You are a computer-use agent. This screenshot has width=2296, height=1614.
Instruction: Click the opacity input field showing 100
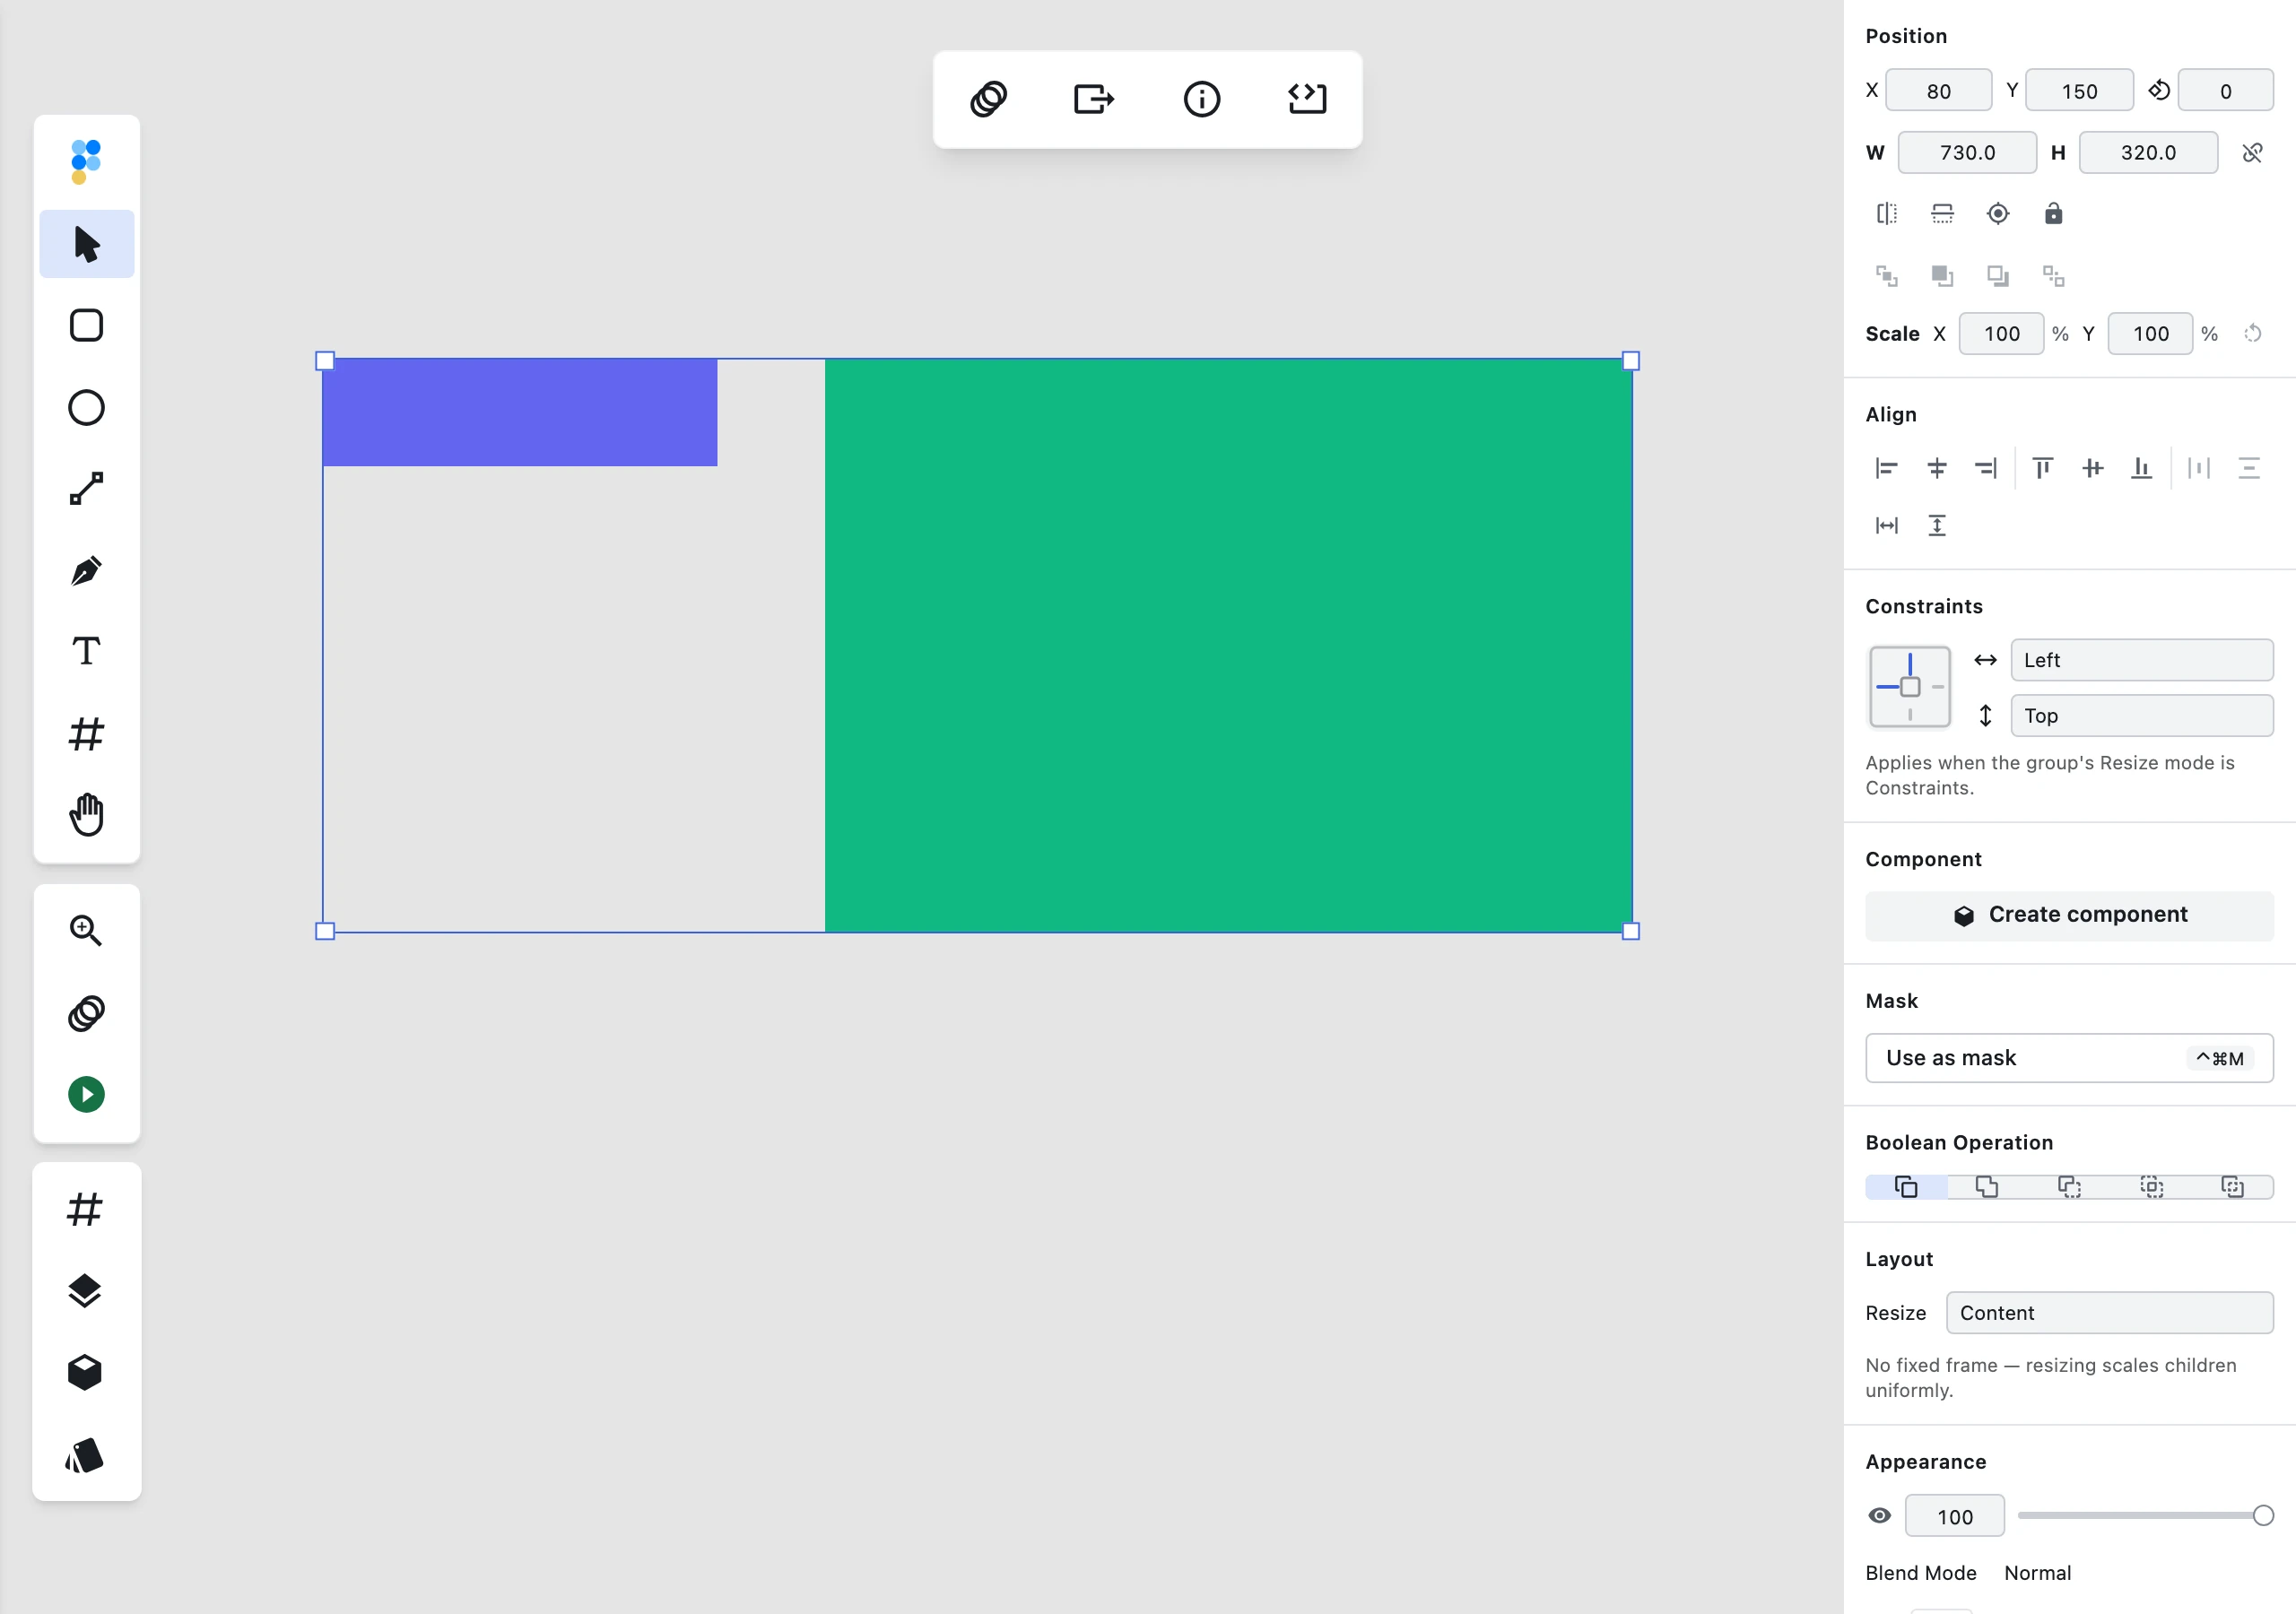1955,1516
